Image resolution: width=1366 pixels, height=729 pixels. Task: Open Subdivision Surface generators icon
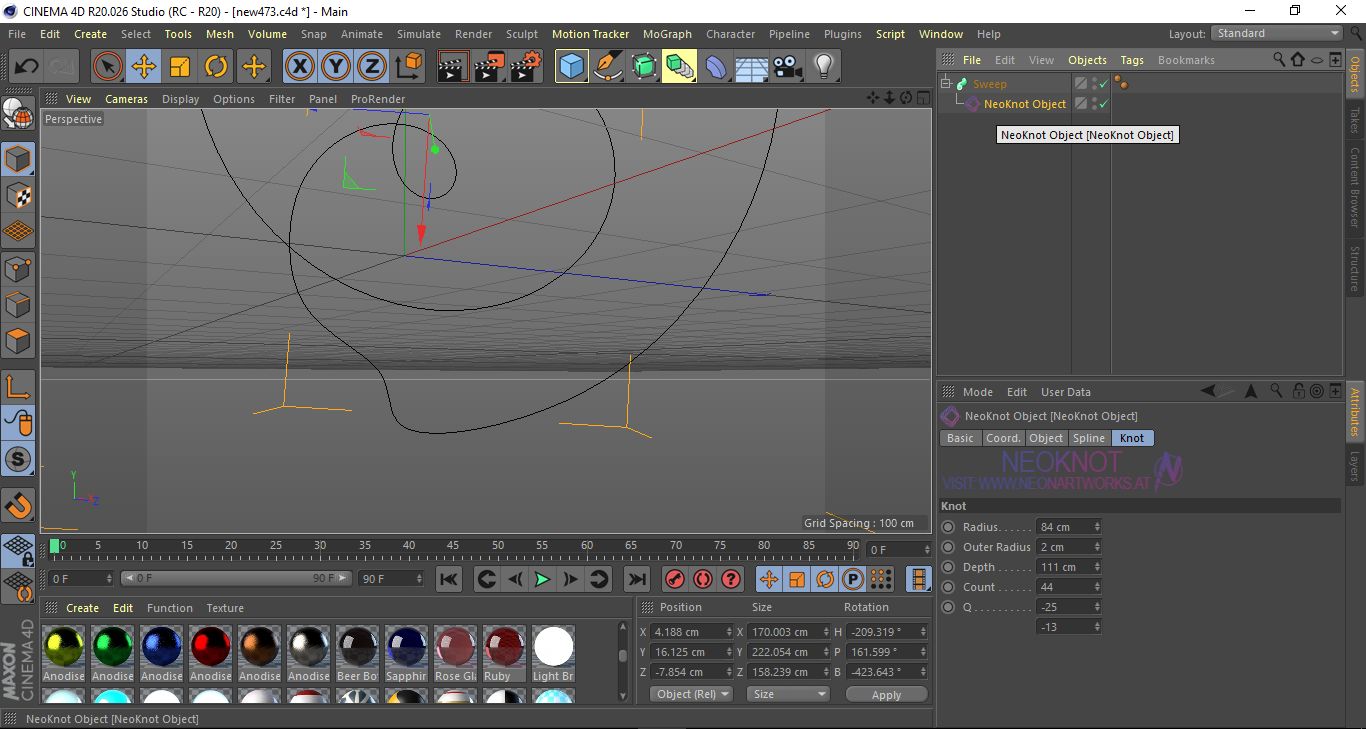tap(644, 67)
